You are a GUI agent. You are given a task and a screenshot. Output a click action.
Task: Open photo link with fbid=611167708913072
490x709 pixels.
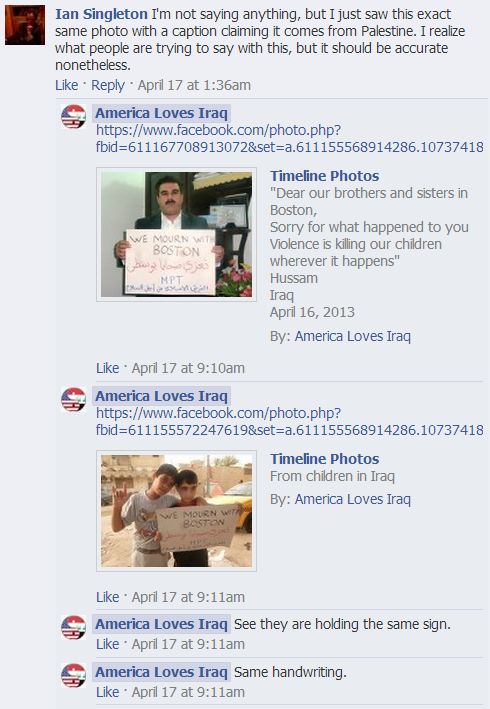tap(290, 138)
